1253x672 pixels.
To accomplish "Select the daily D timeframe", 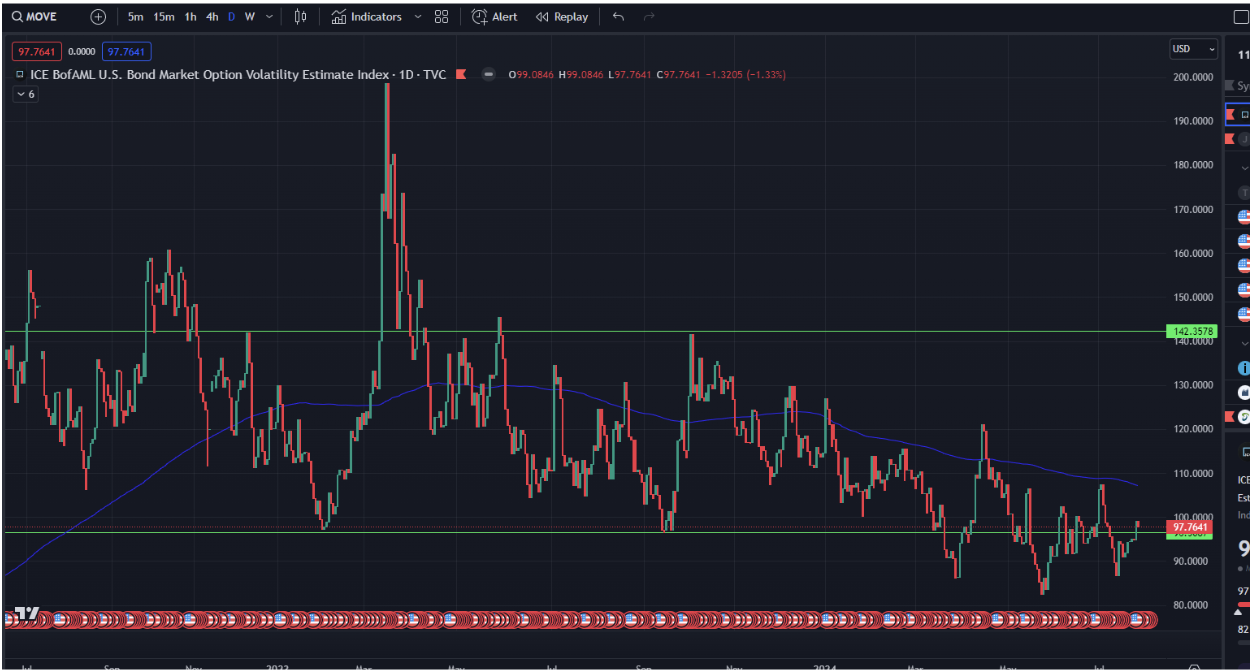I will (232, 17).
